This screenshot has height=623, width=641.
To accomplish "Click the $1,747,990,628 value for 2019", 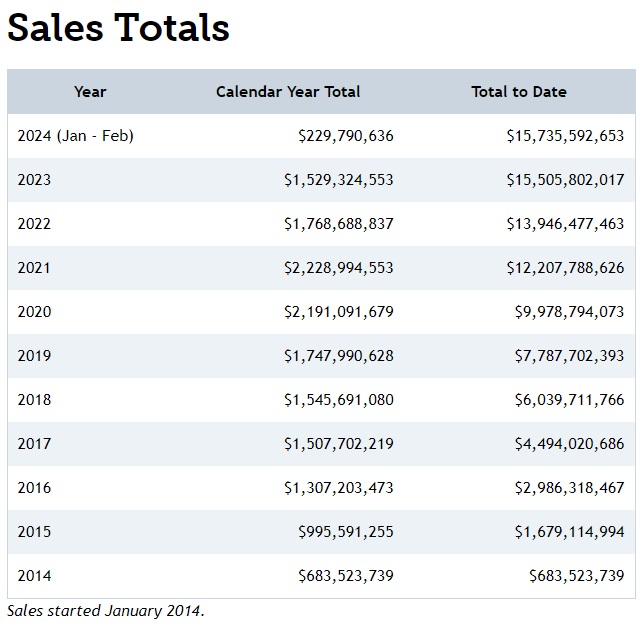I will (339, 356).
